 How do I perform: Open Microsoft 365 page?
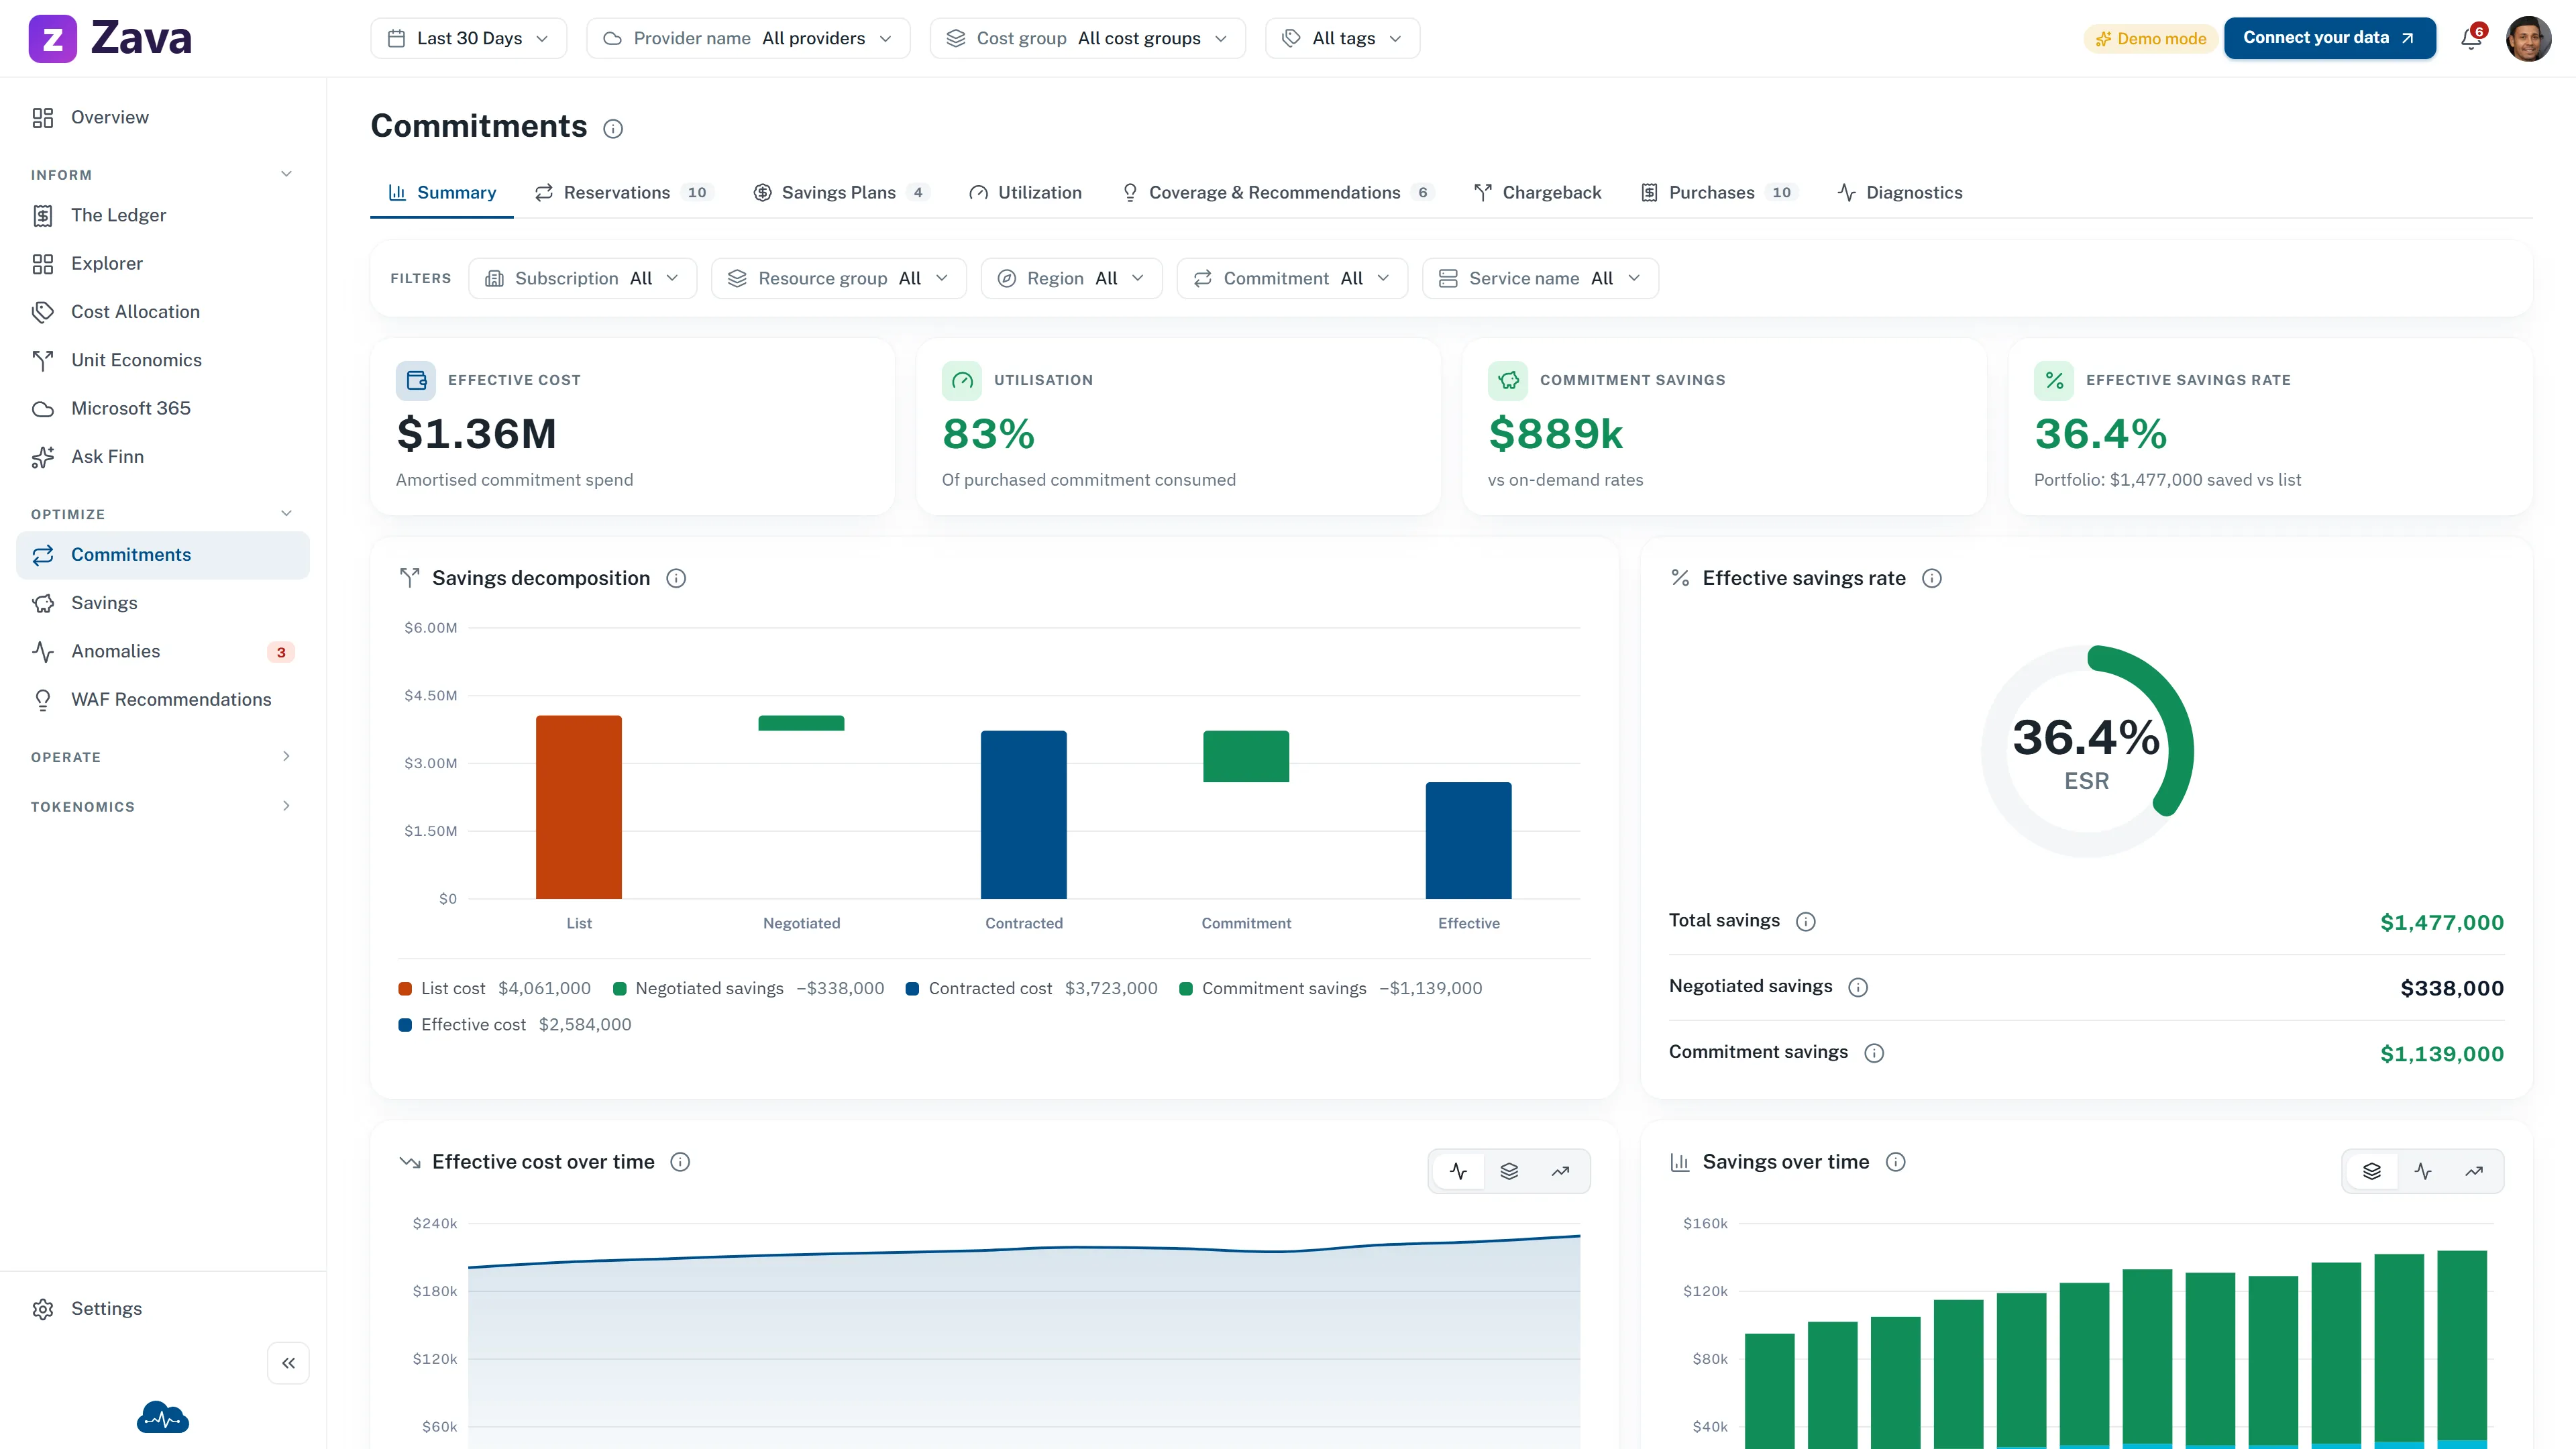coord(163,408)
